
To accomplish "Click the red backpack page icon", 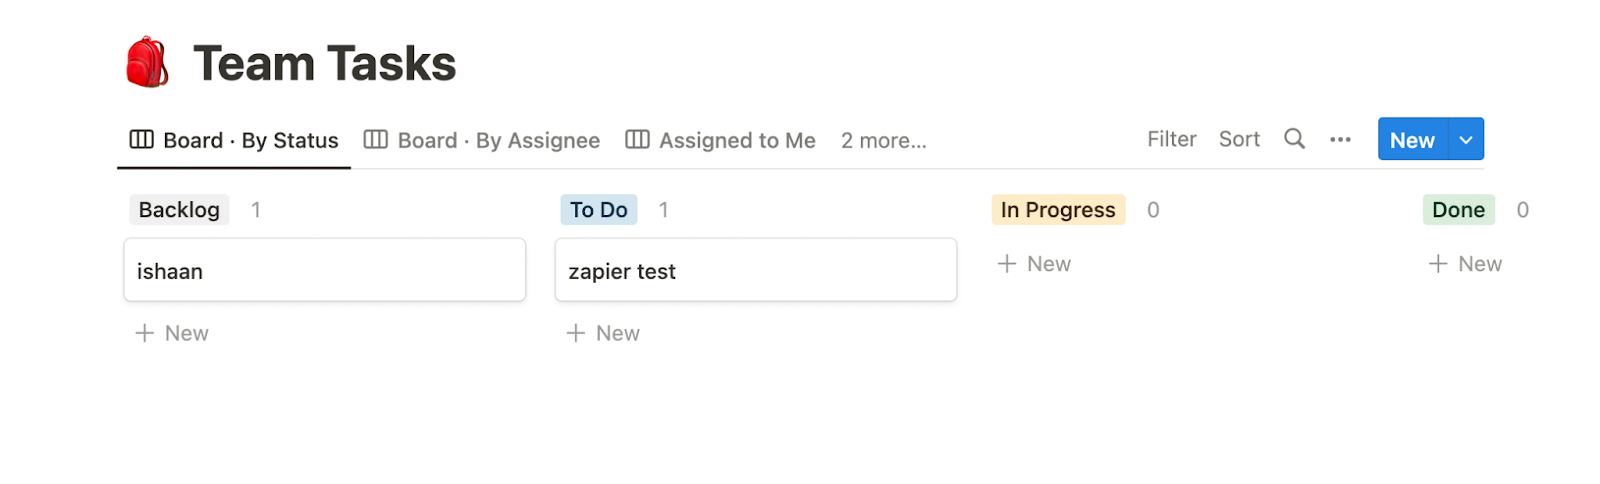I will (147, 62).
